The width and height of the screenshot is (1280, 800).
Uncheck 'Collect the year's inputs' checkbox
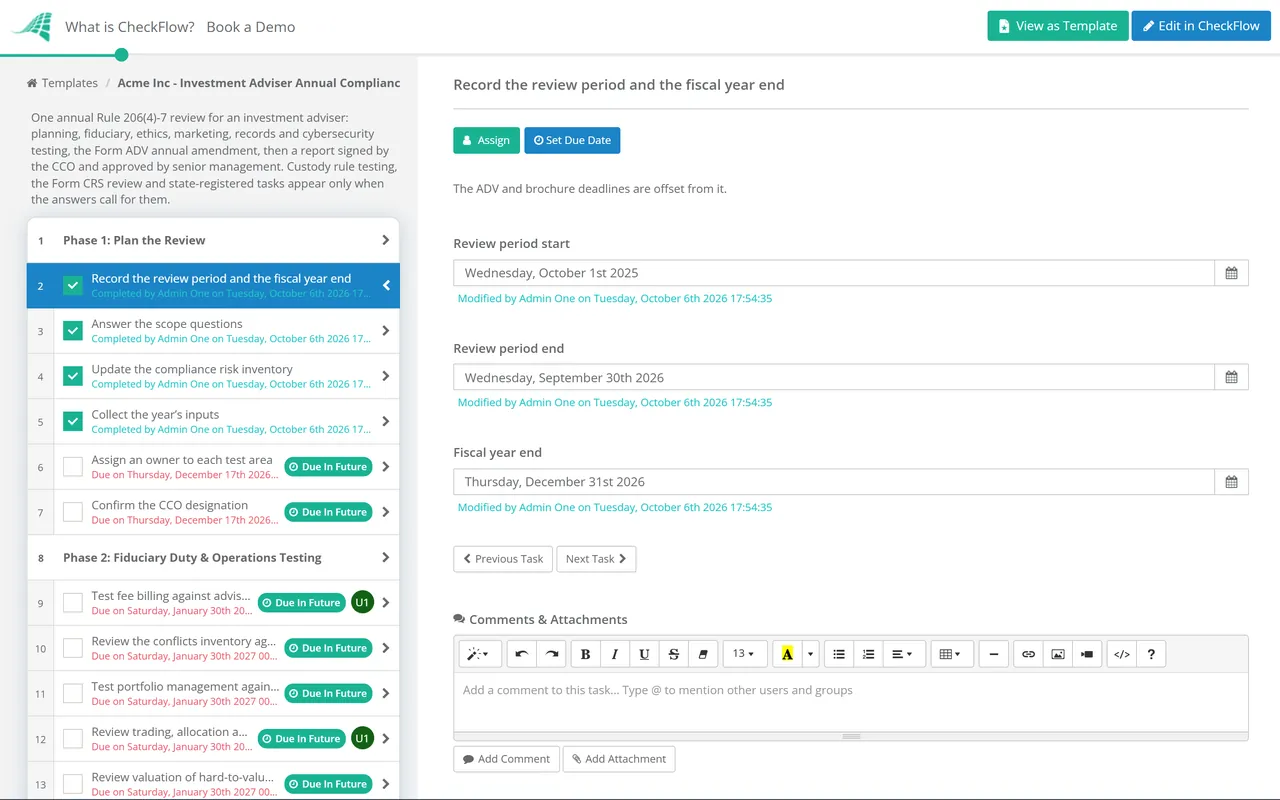(x=73, y=421)
